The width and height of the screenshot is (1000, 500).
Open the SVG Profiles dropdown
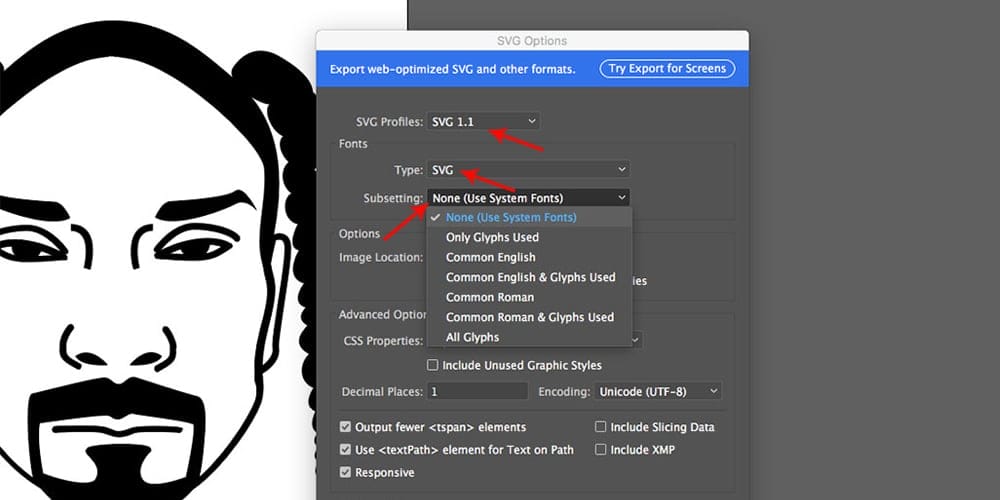484,121
